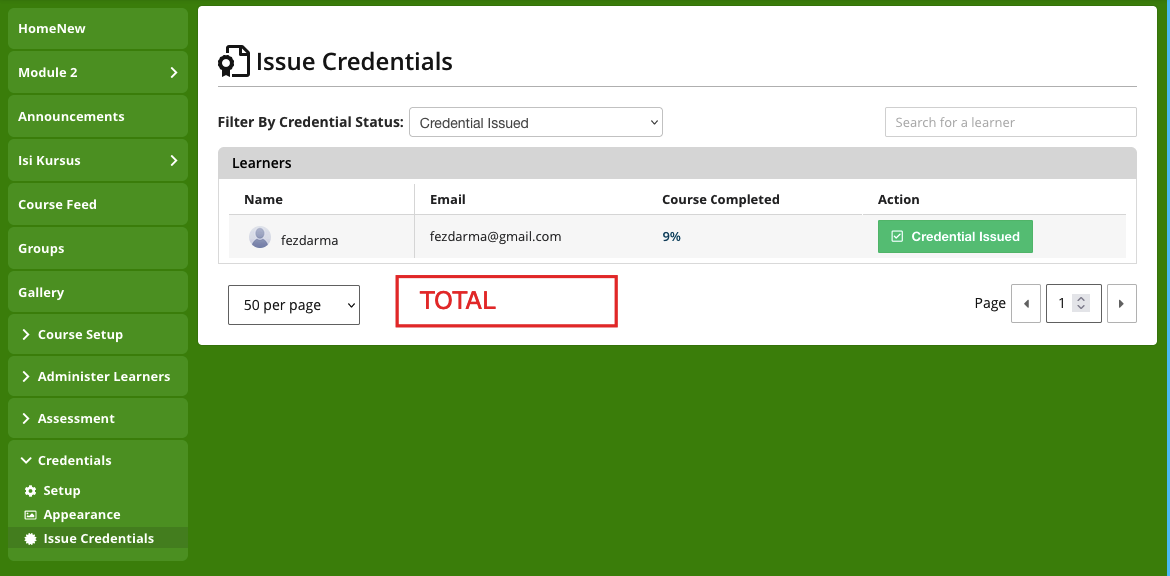Expand the Assessment section

(x=98, y=418)
